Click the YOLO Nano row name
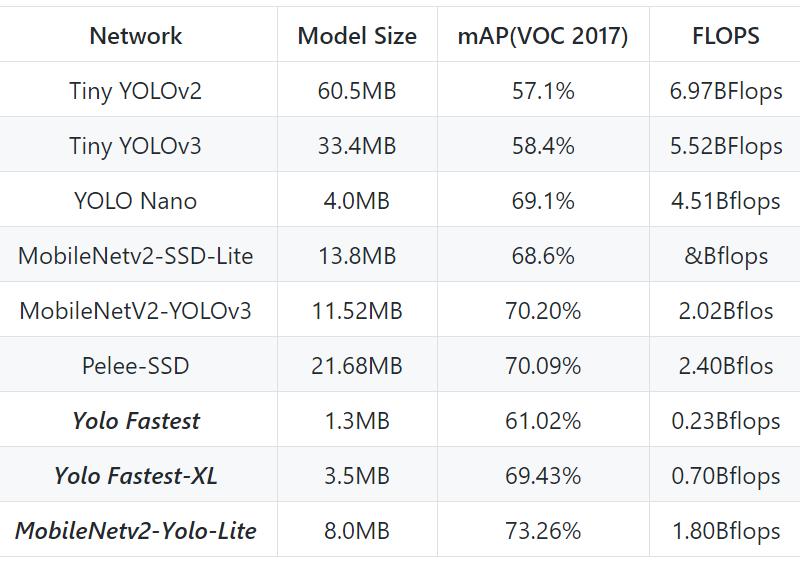The height and width of the screenshot is (567, 800). point(136,201)
